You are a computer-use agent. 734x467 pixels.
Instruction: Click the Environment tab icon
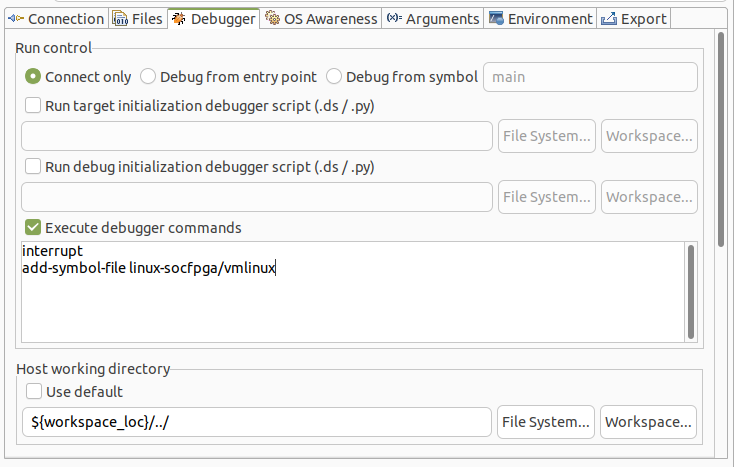[495, 18]
